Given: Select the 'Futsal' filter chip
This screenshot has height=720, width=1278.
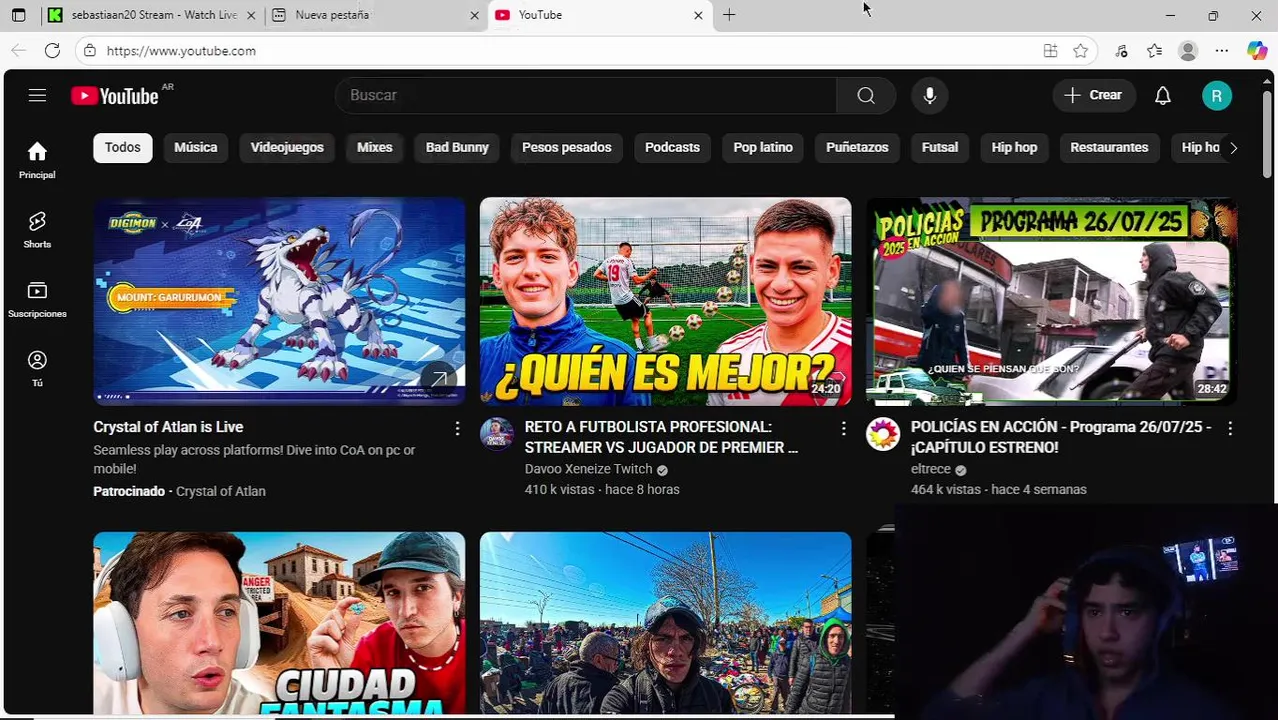Looking at the screenshot, I should coord(940,147).
